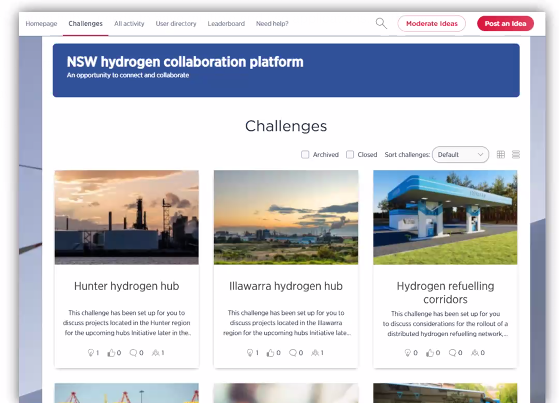The height and width of the screenshot is (403, 559).
Task: Open the All activity tab
Action: click(x=129, y=24)
